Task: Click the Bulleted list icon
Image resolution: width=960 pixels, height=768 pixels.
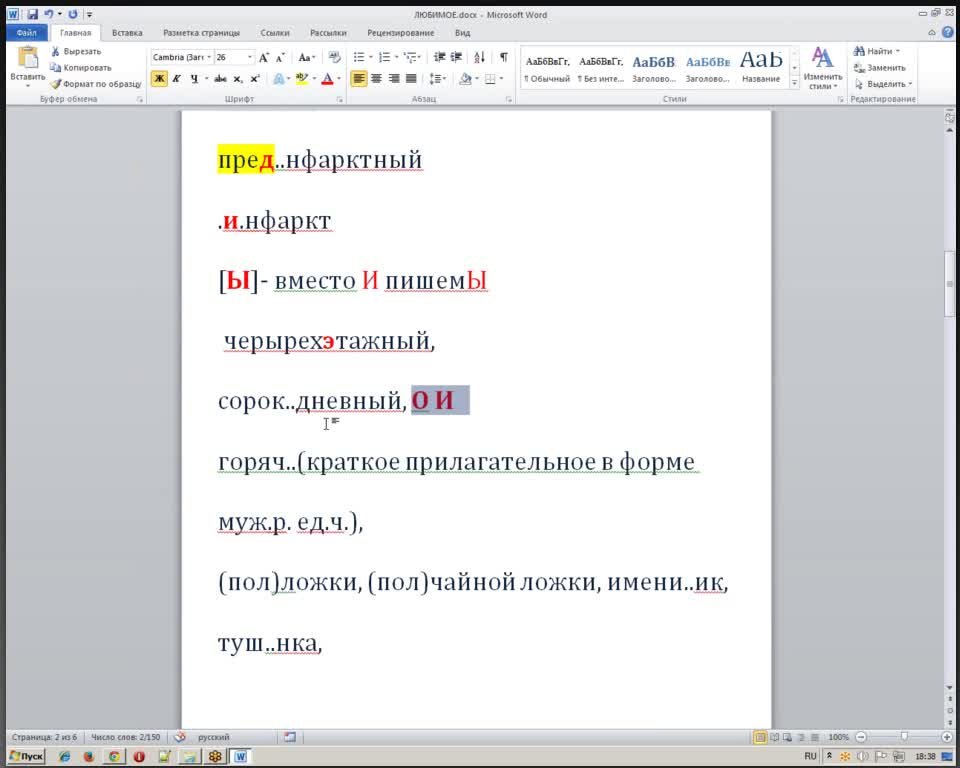Action: tap(360, 58)
